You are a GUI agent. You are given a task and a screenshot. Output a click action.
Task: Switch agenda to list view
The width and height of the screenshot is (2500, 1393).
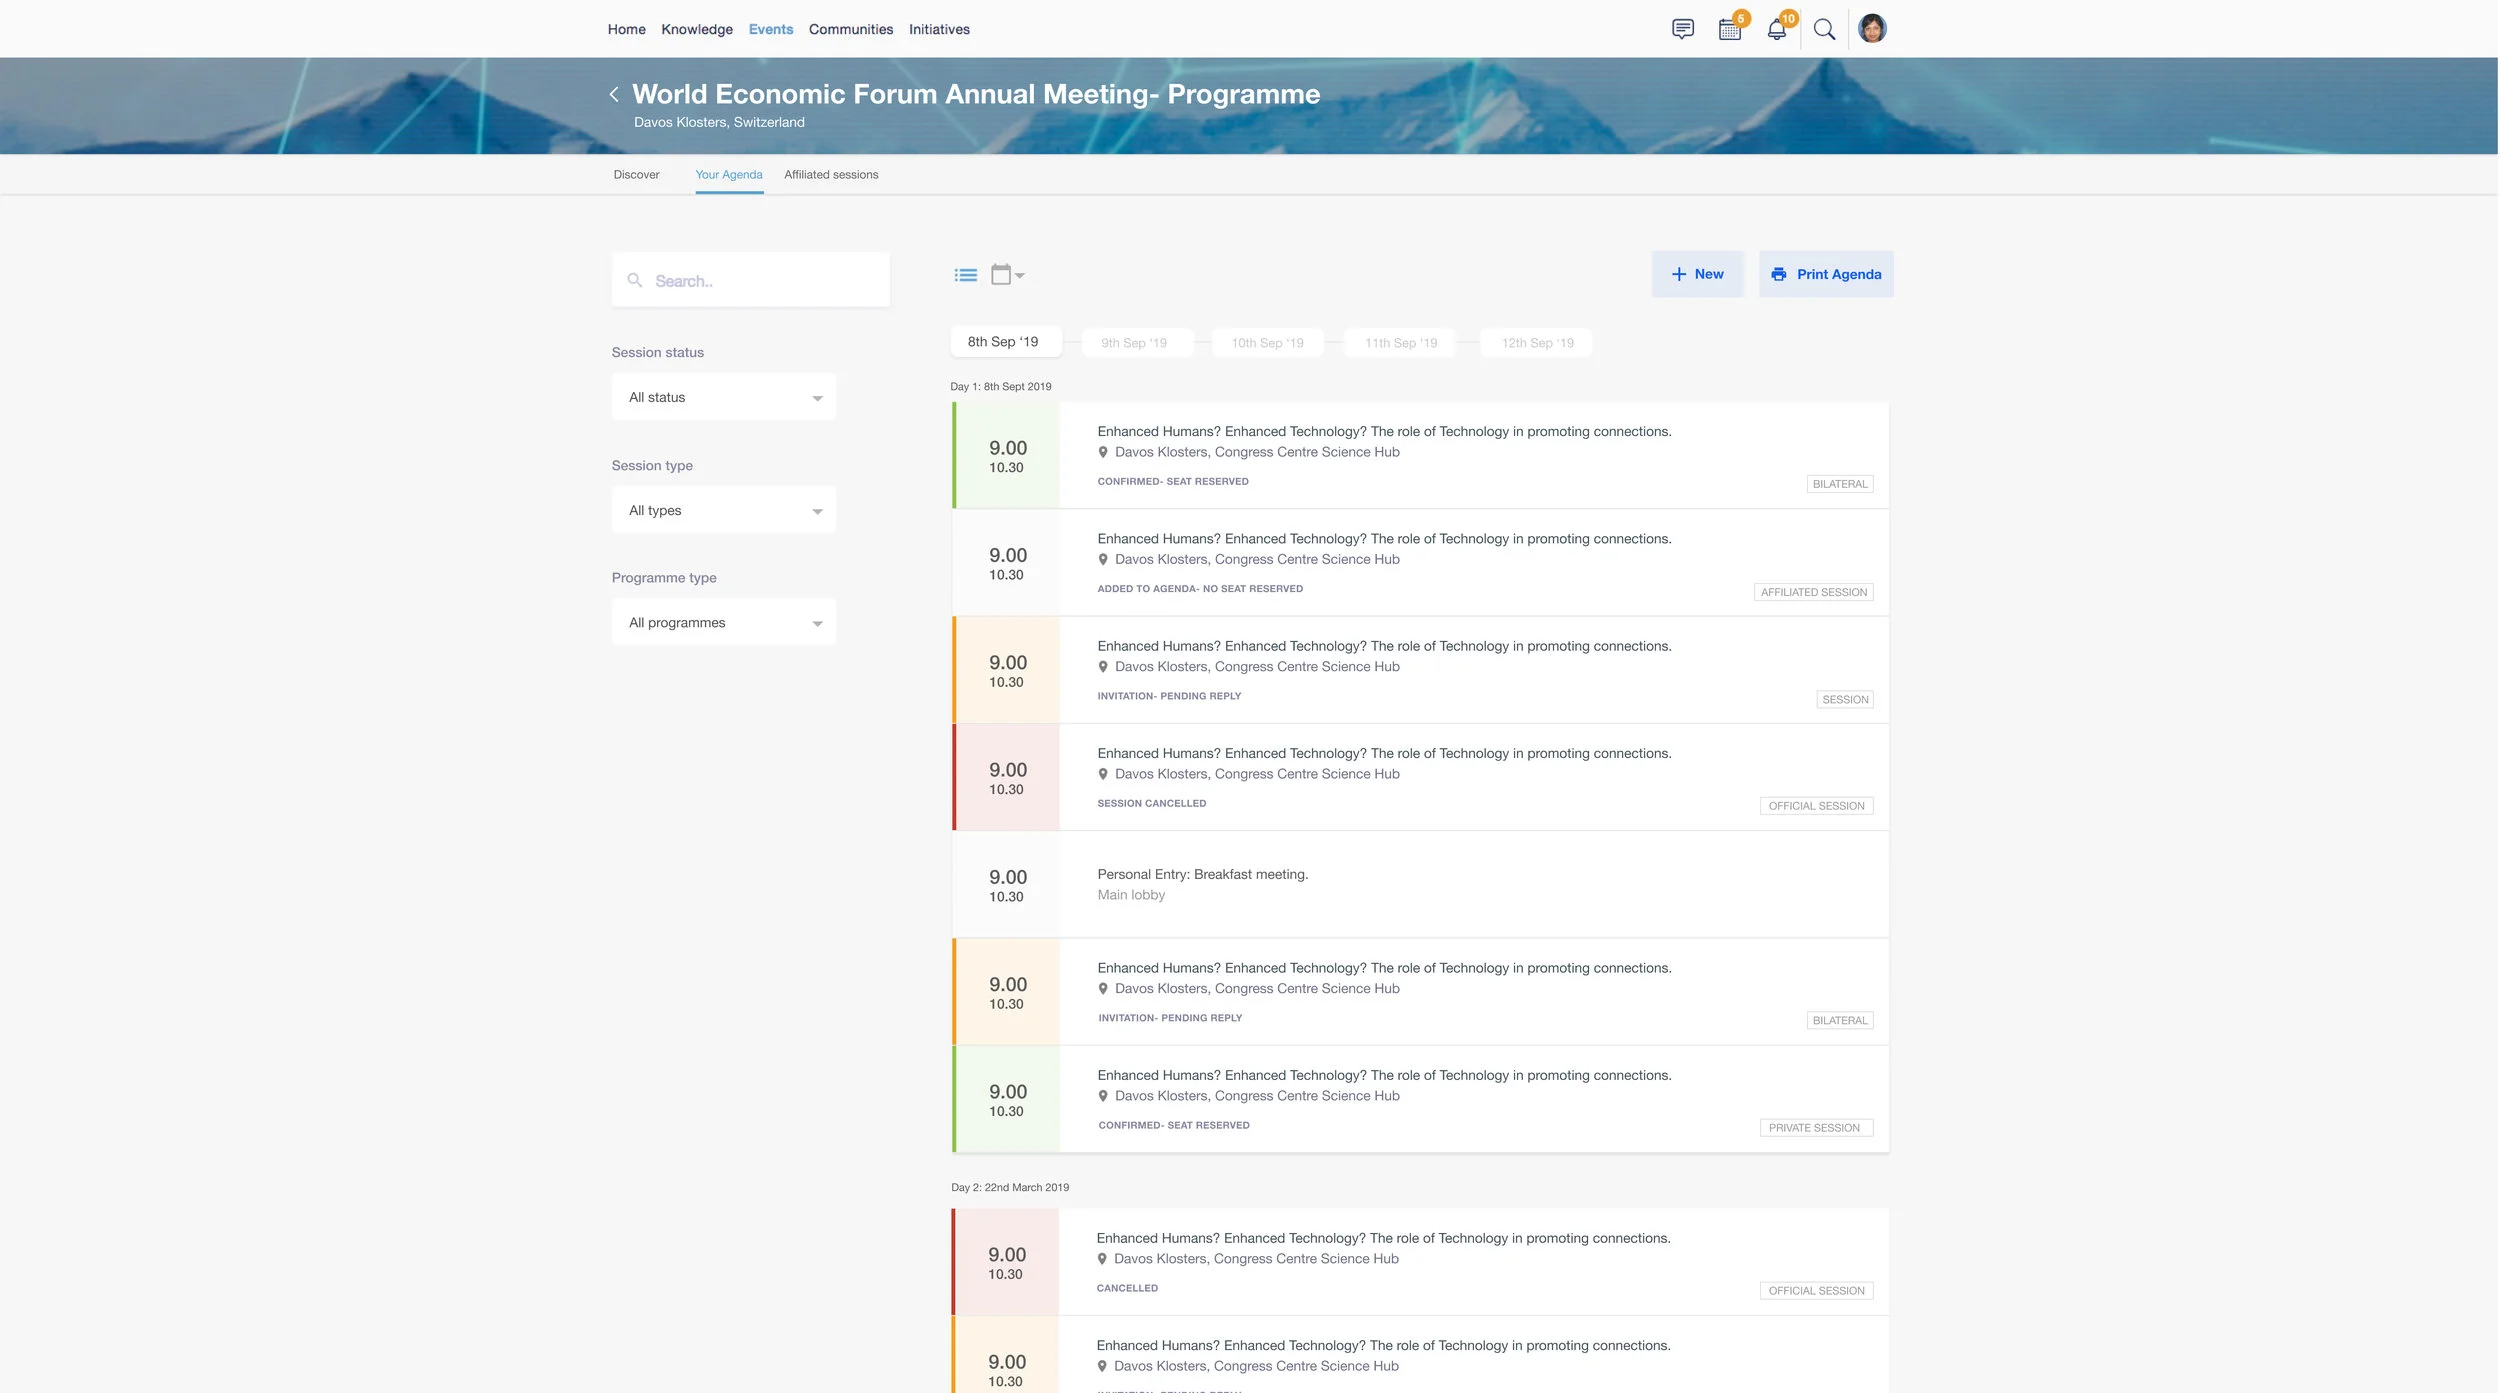tap(966, 274)
